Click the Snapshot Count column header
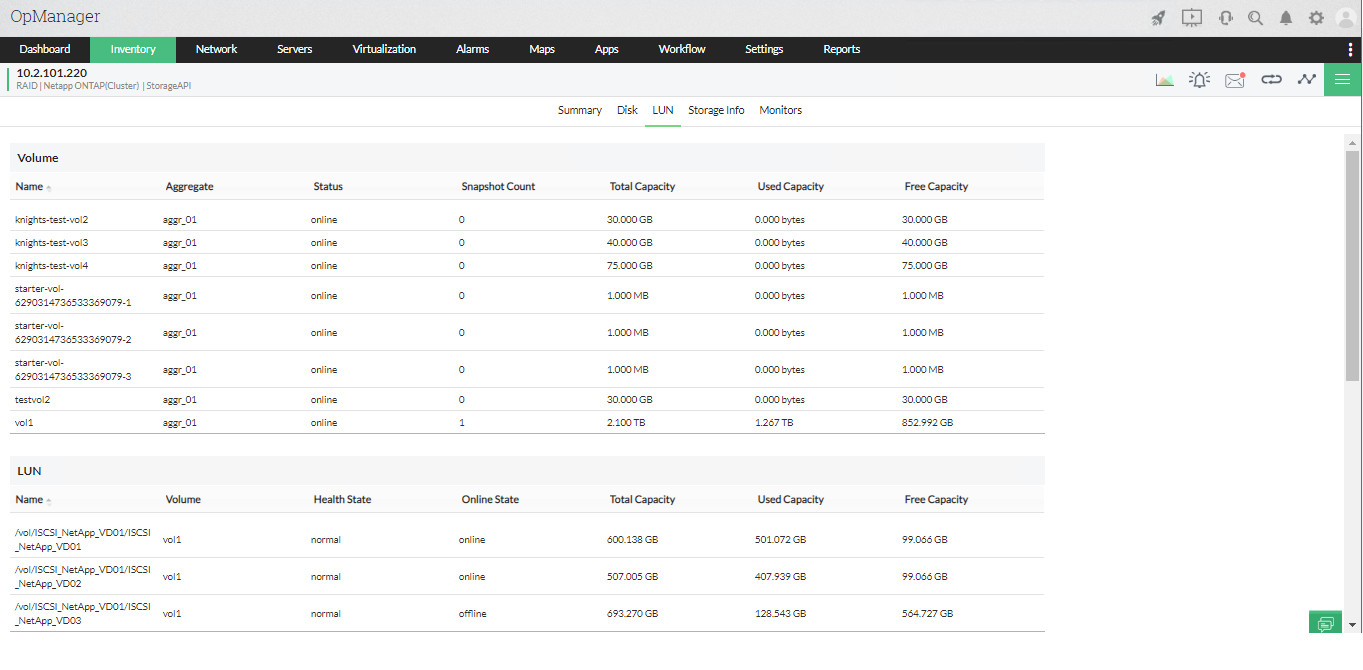This screenshot has height=670, width=1363. pos(498,187)
